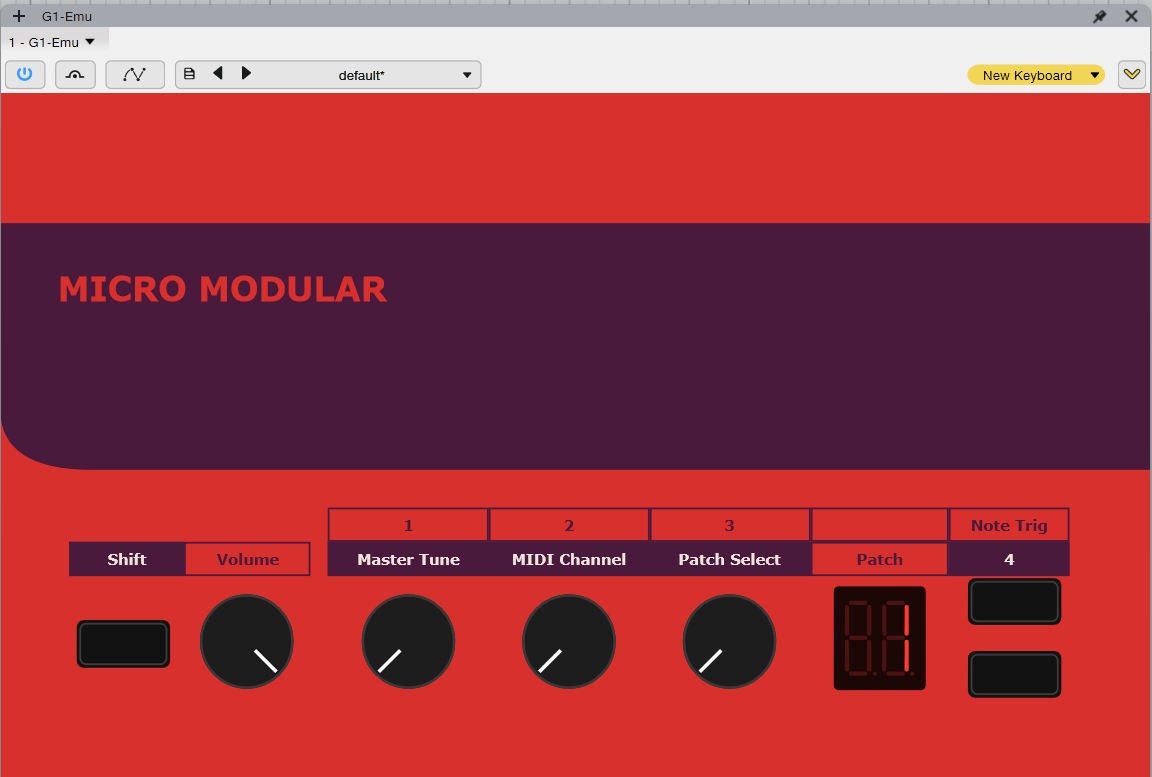Expand the yellow chevron panel button

click(1131, 75)
